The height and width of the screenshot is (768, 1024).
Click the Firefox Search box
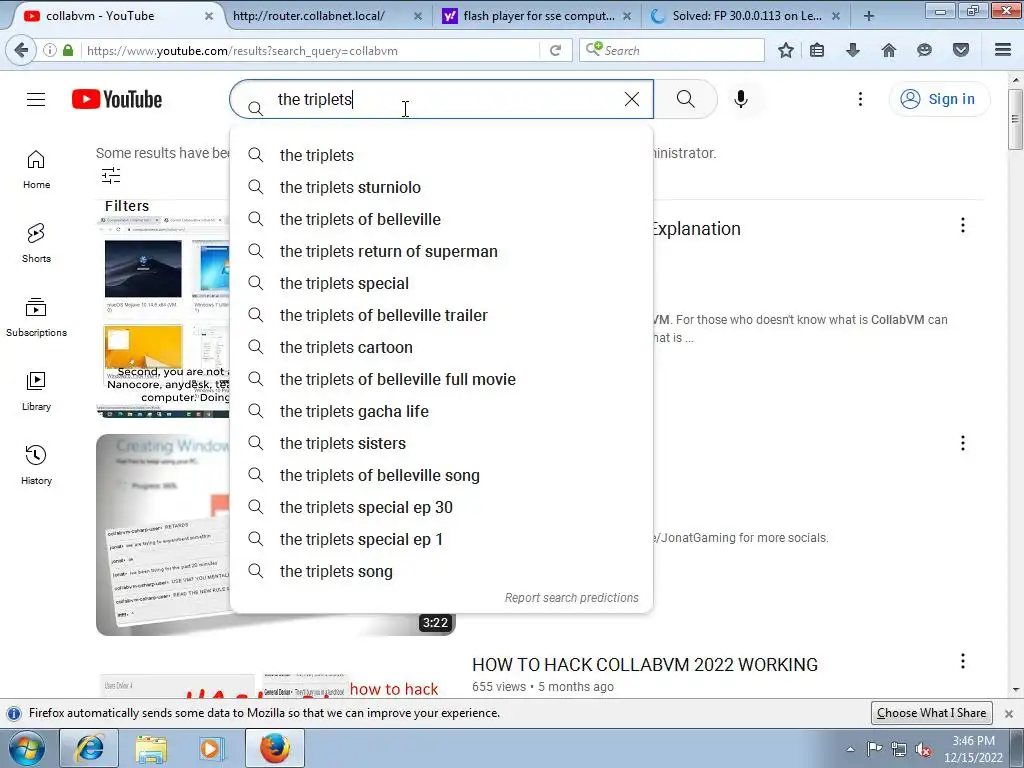pyautogui.click(x=672, y=50)
